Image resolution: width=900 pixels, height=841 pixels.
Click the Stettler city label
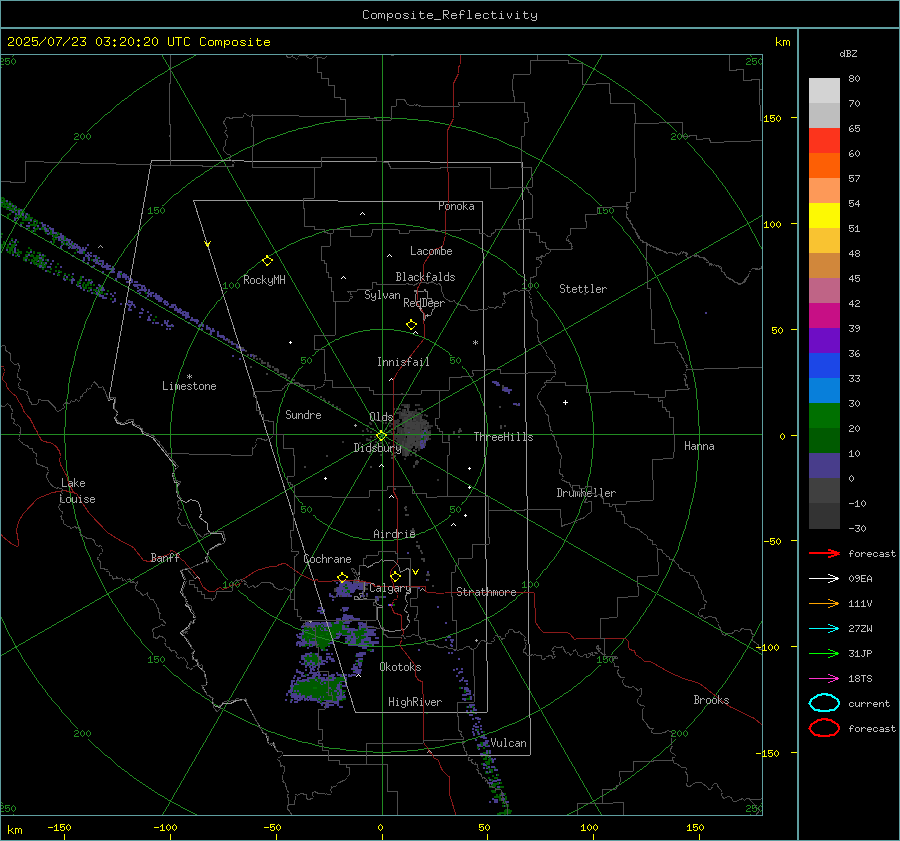[583, 289]
